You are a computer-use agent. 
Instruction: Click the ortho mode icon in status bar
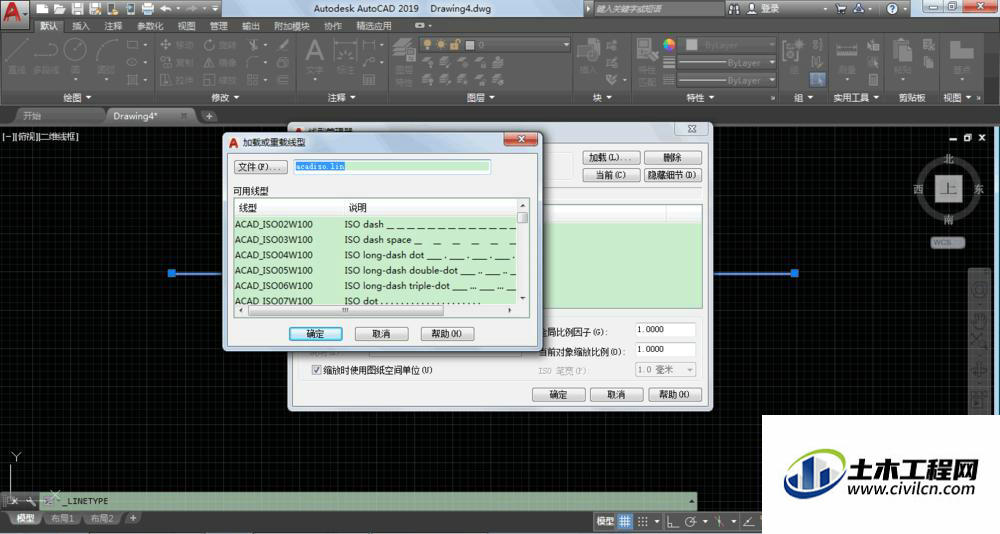(672, 521)
